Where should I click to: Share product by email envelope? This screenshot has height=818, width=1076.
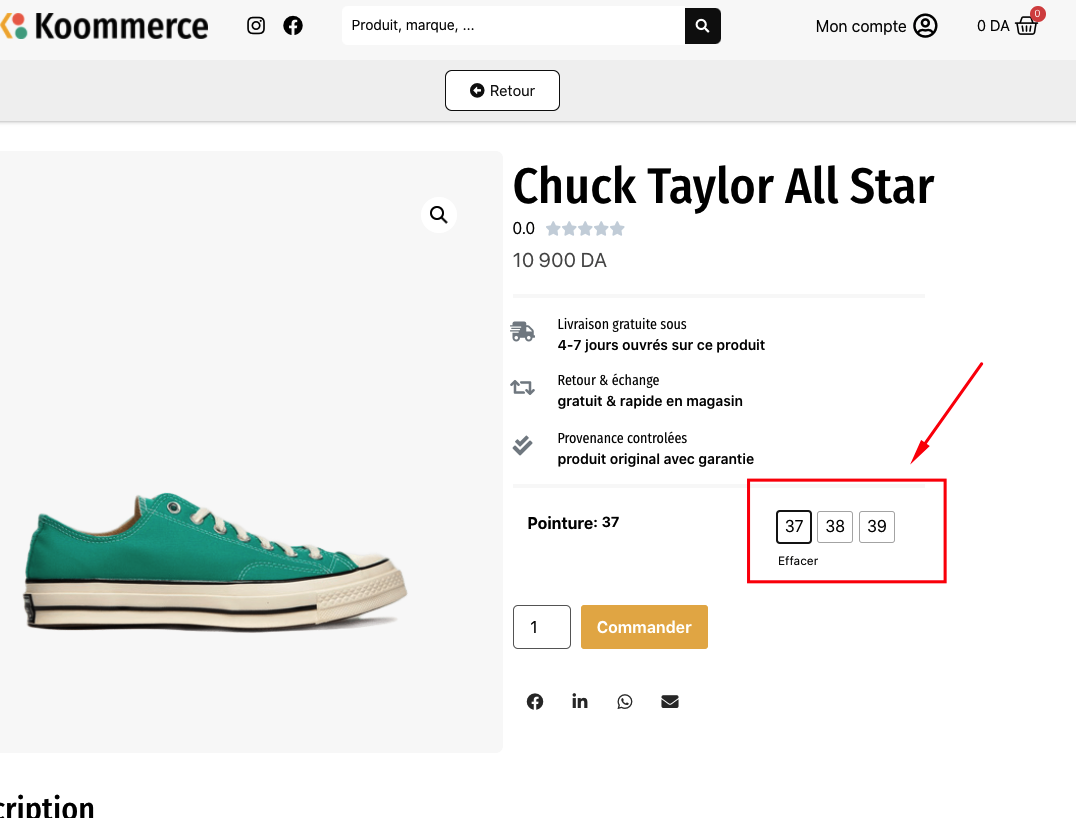(x=670, y=702)
